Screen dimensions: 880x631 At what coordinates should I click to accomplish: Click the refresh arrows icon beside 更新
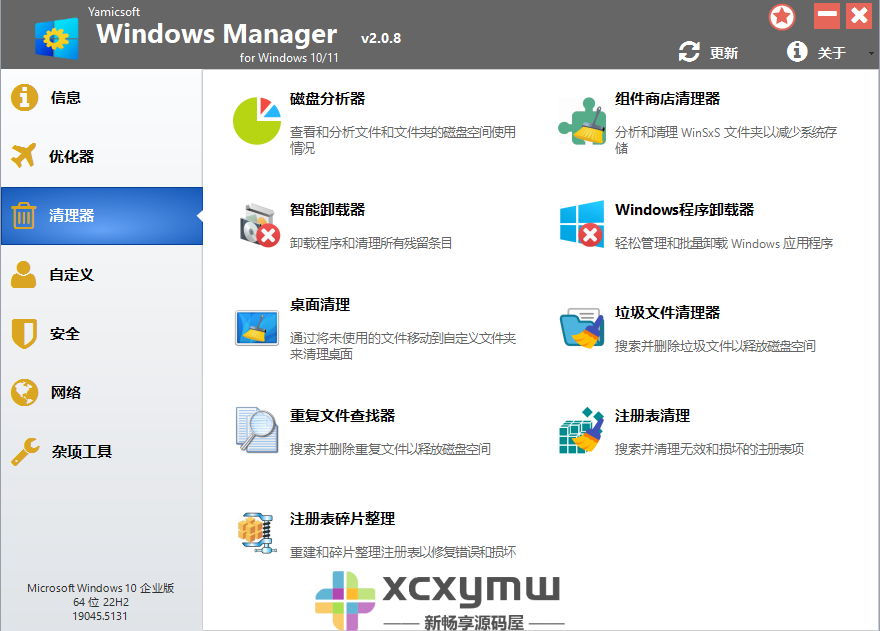pyautogui.click(x=689, y=52)
